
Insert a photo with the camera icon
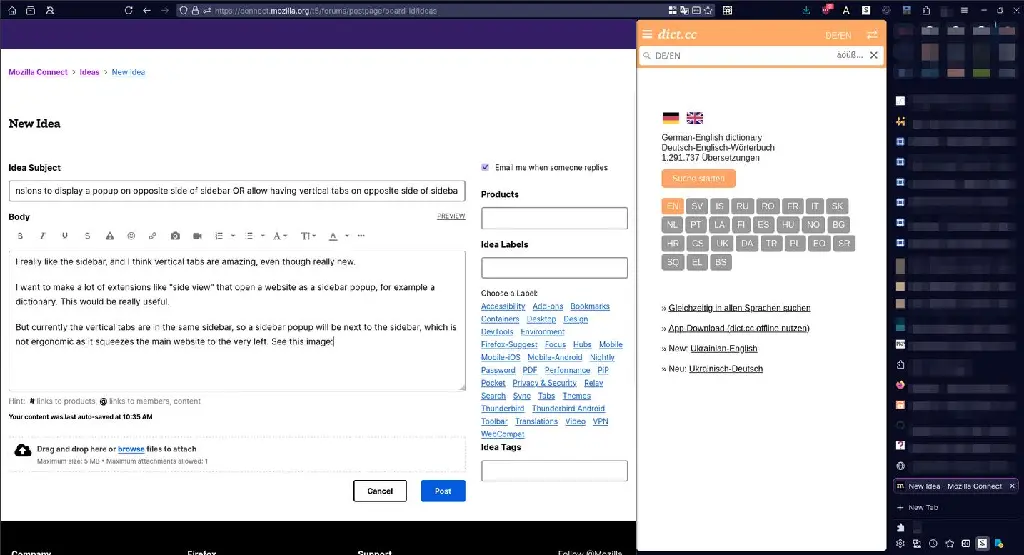175,236
